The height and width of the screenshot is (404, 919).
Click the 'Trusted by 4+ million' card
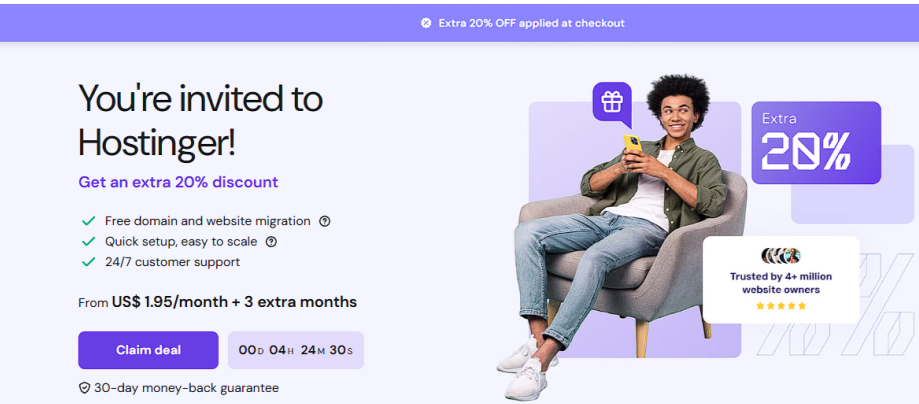pos(781,280)
